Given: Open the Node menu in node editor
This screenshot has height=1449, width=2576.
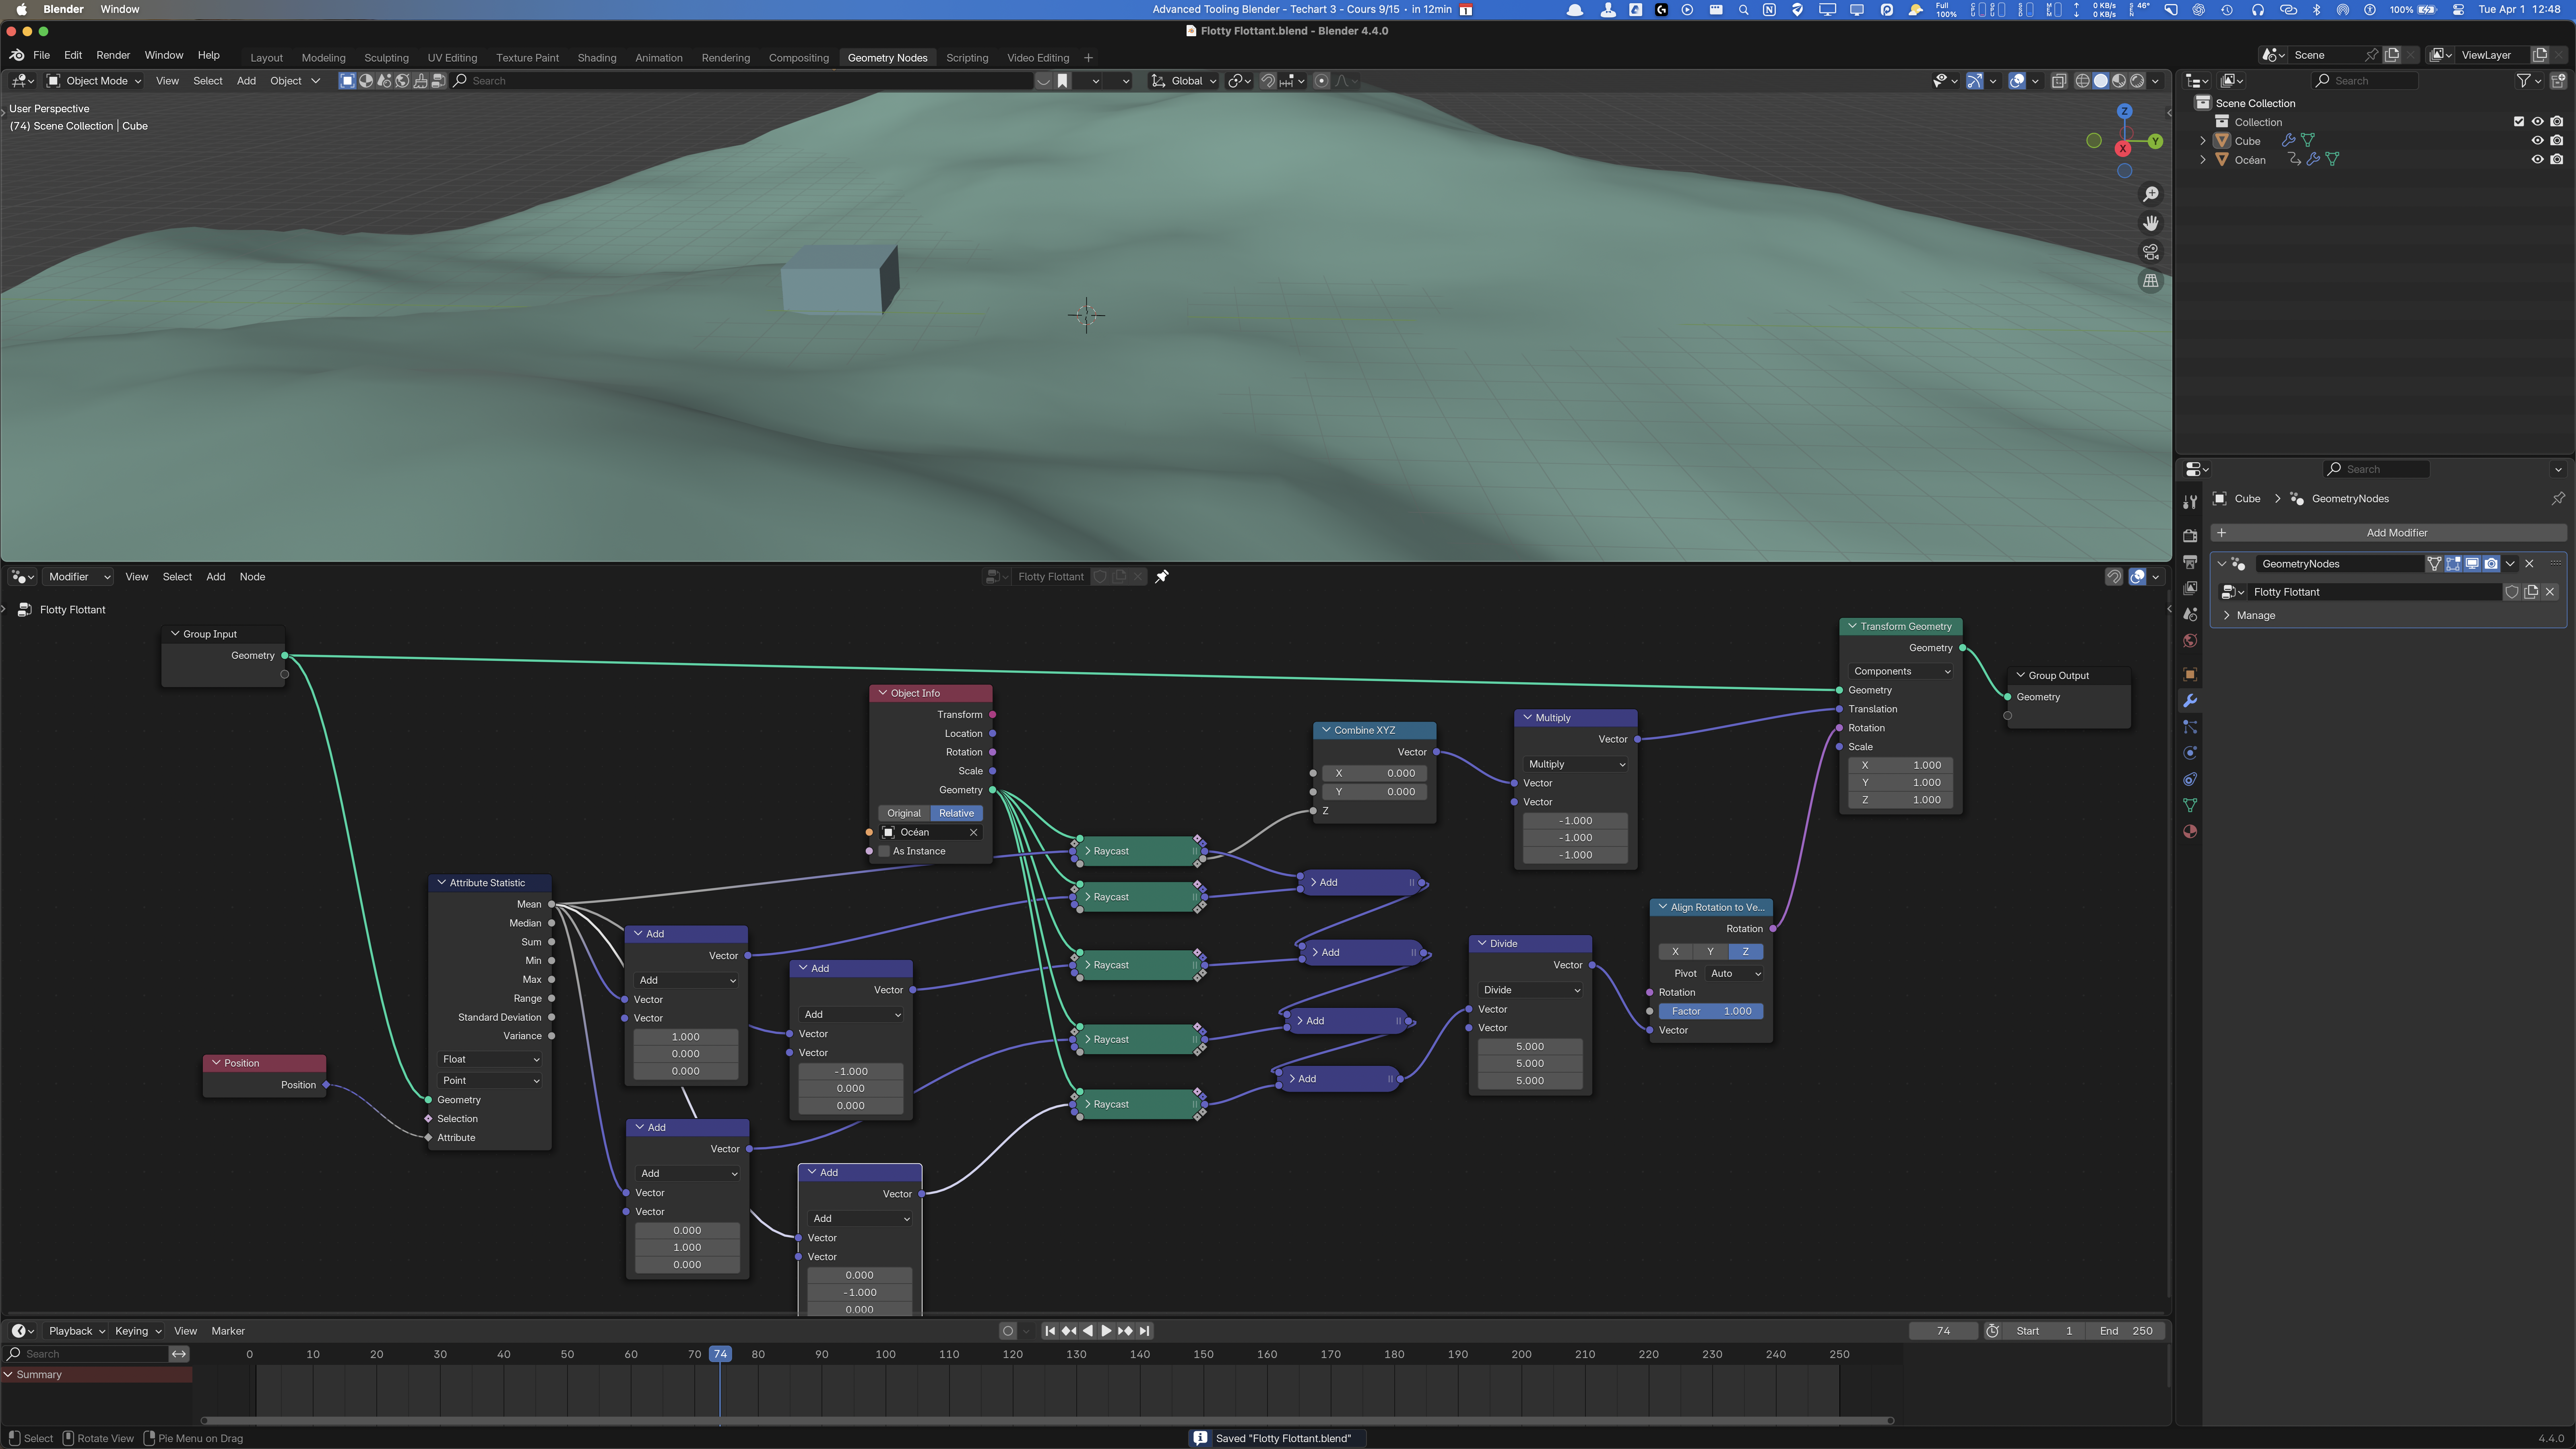Looking at the screenshot, I should coord(252,577).
